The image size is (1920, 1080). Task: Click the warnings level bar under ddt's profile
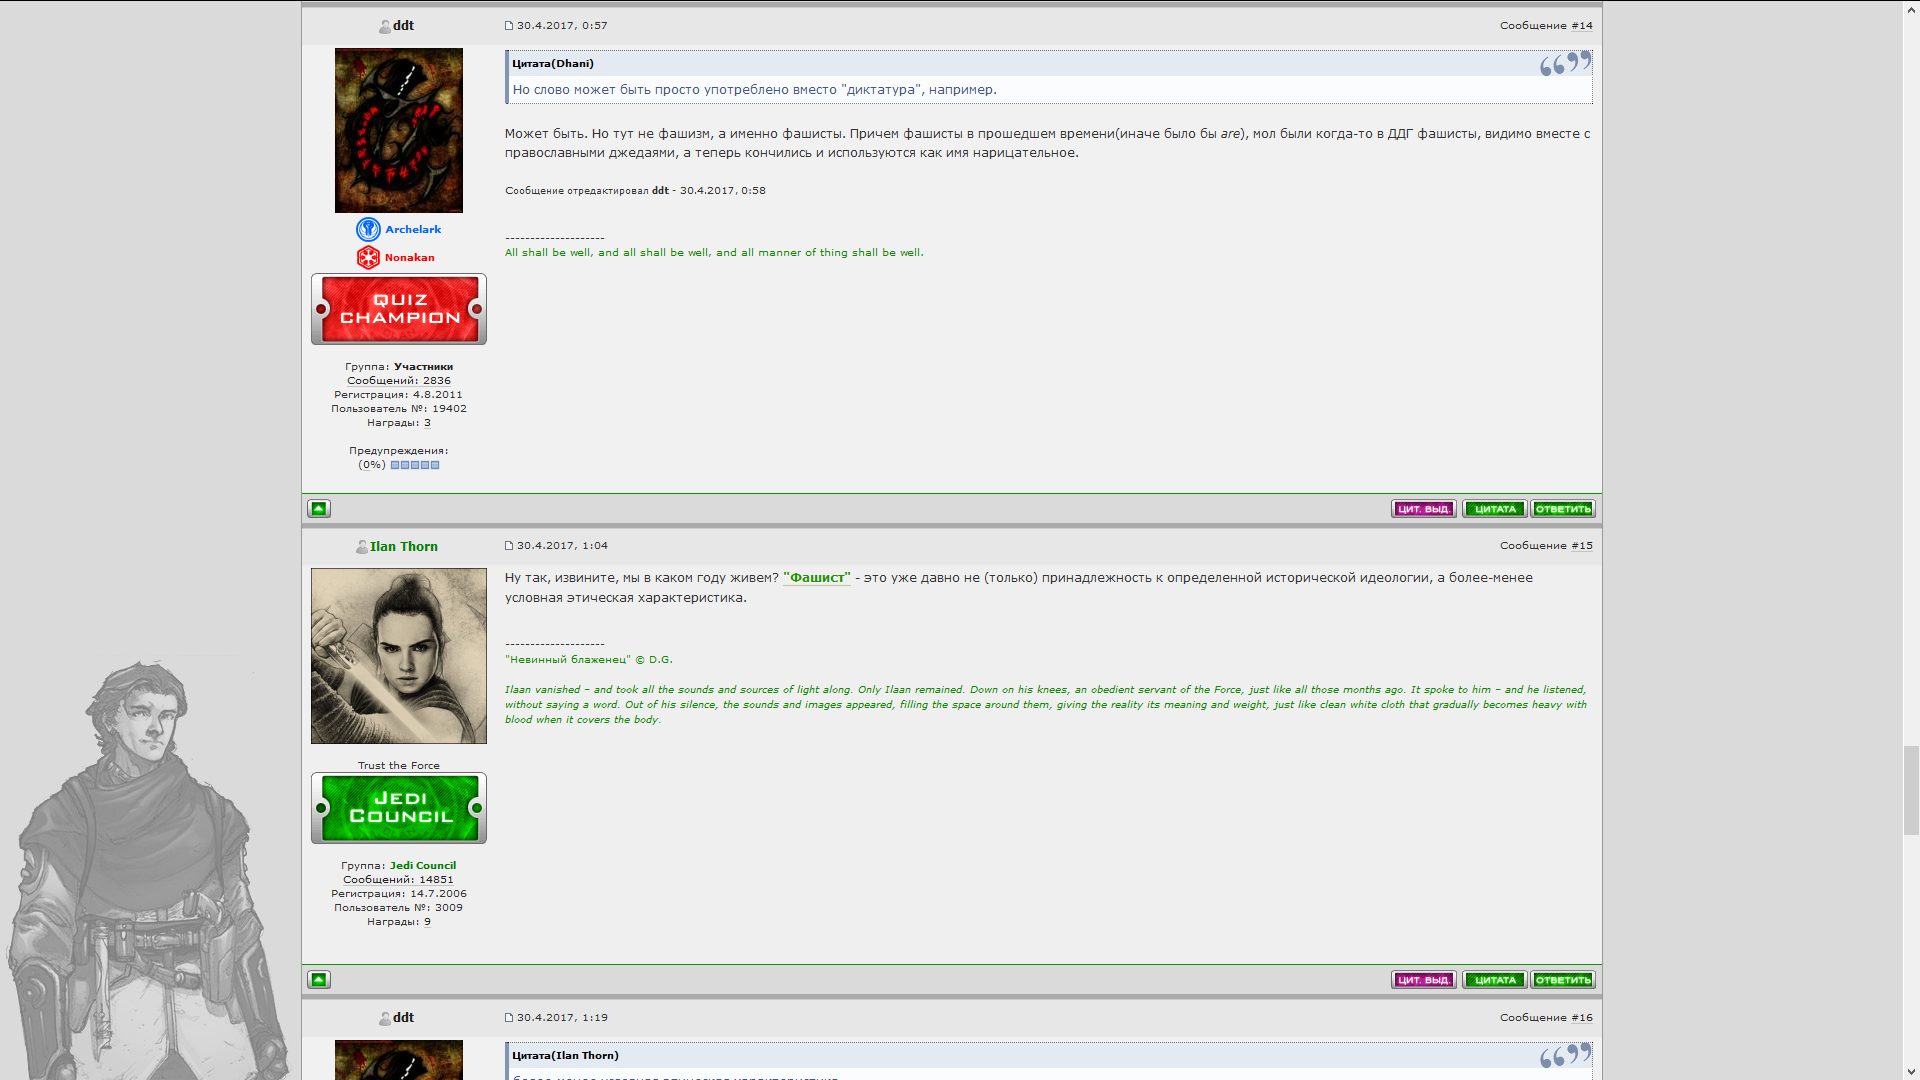pos(415,465)
